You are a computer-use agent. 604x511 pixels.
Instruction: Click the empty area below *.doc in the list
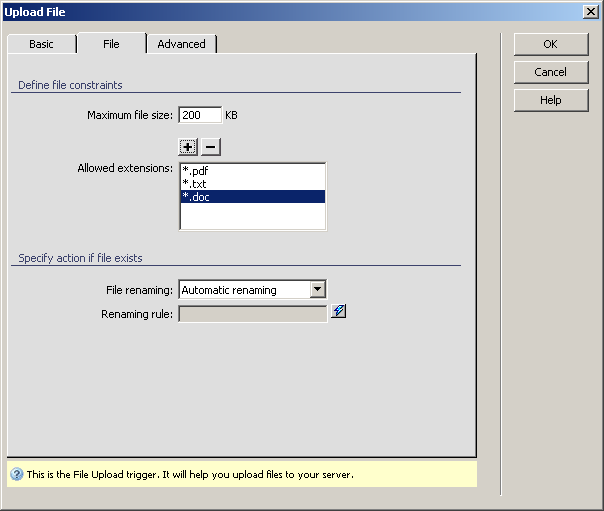pos(252,216)
